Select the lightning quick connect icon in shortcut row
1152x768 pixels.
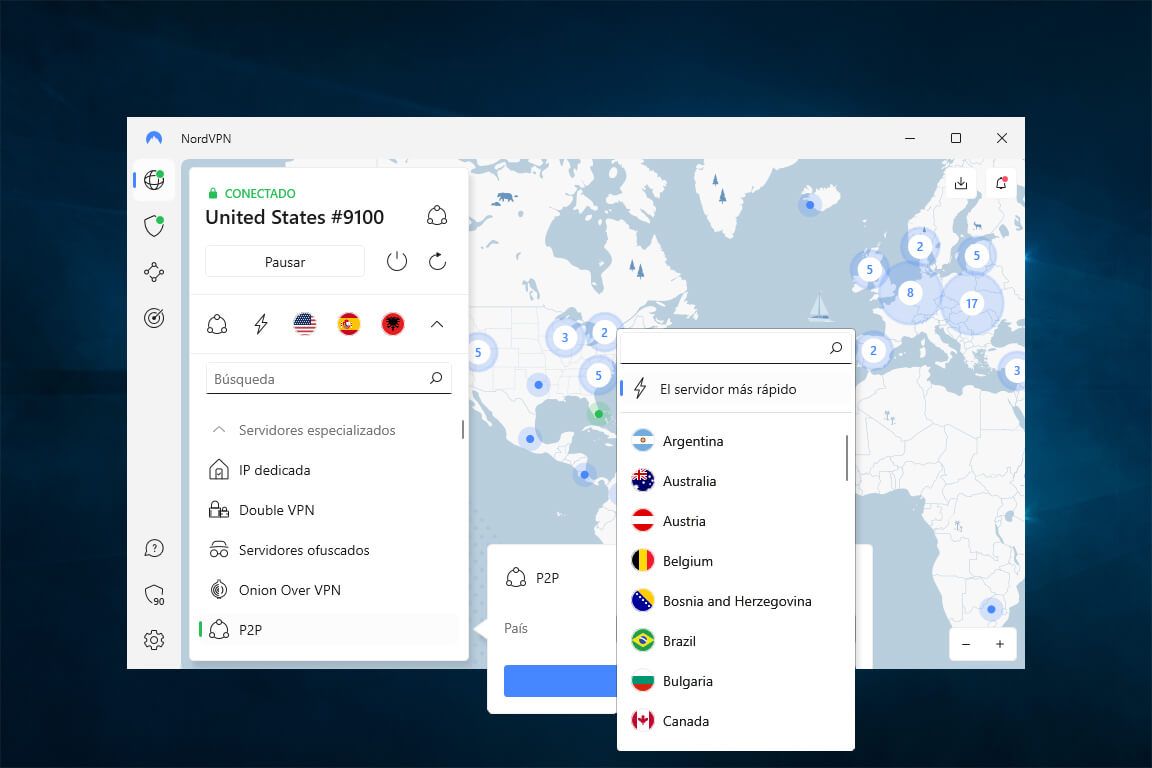tap(261, 324)
